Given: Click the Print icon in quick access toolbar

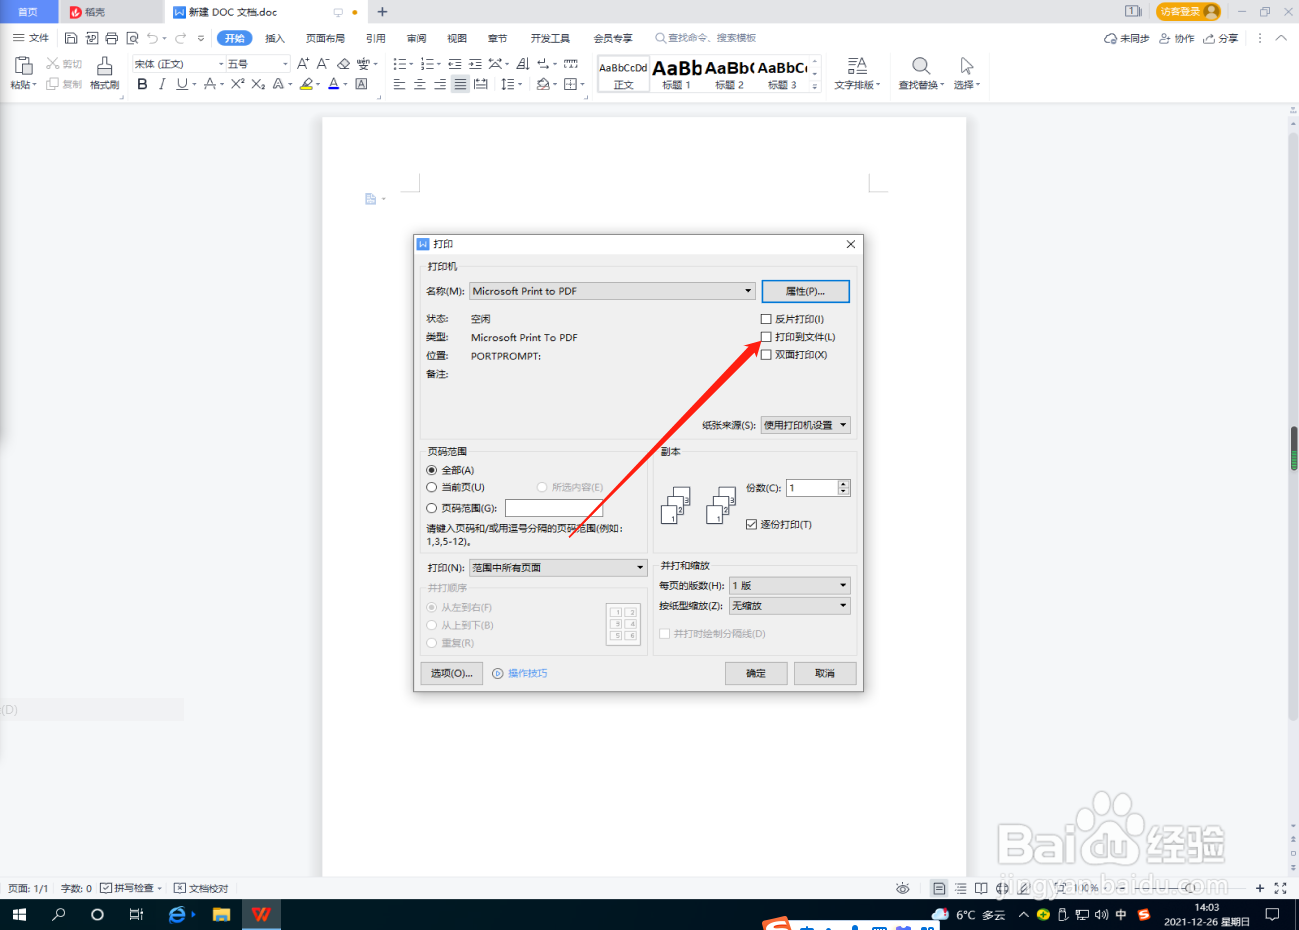Looking at the screenshot, I should click(x=111, y=38).
